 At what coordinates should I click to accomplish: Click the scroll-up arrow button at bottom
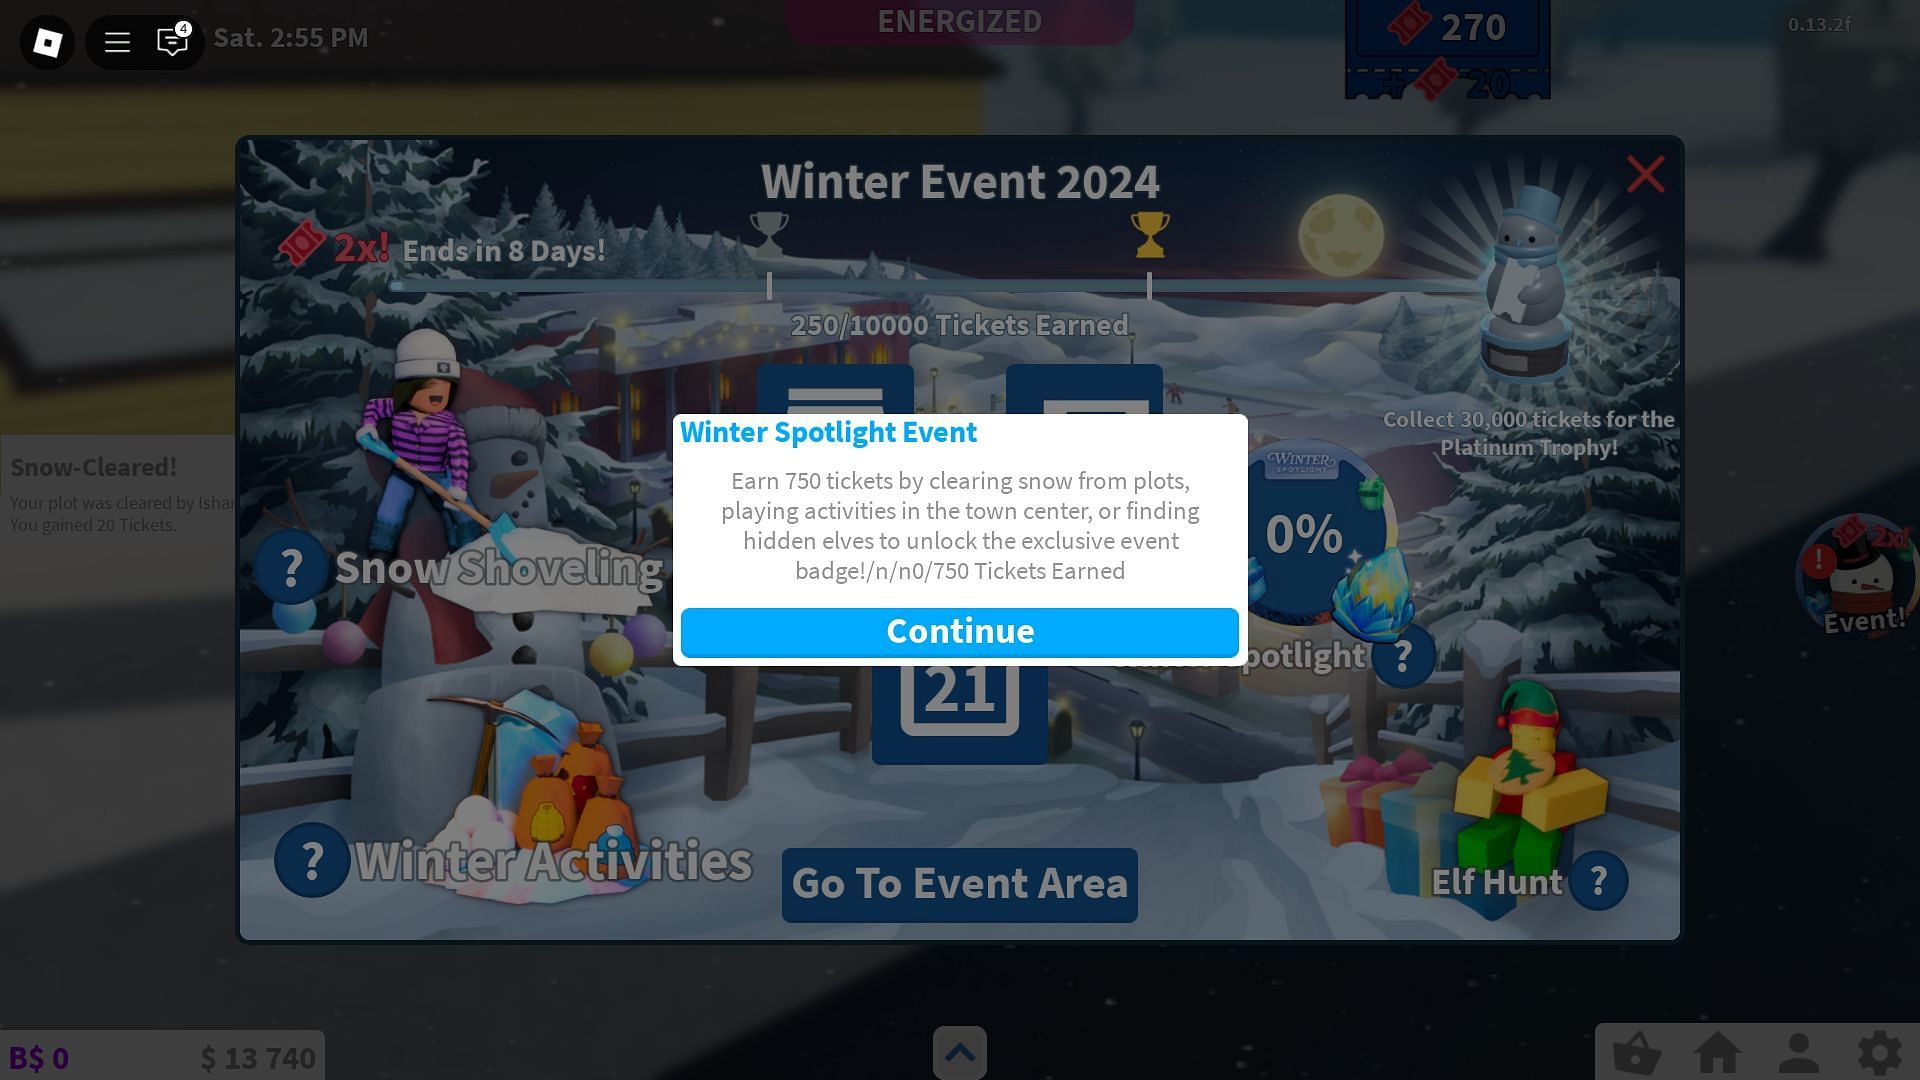pos(959,1052)
